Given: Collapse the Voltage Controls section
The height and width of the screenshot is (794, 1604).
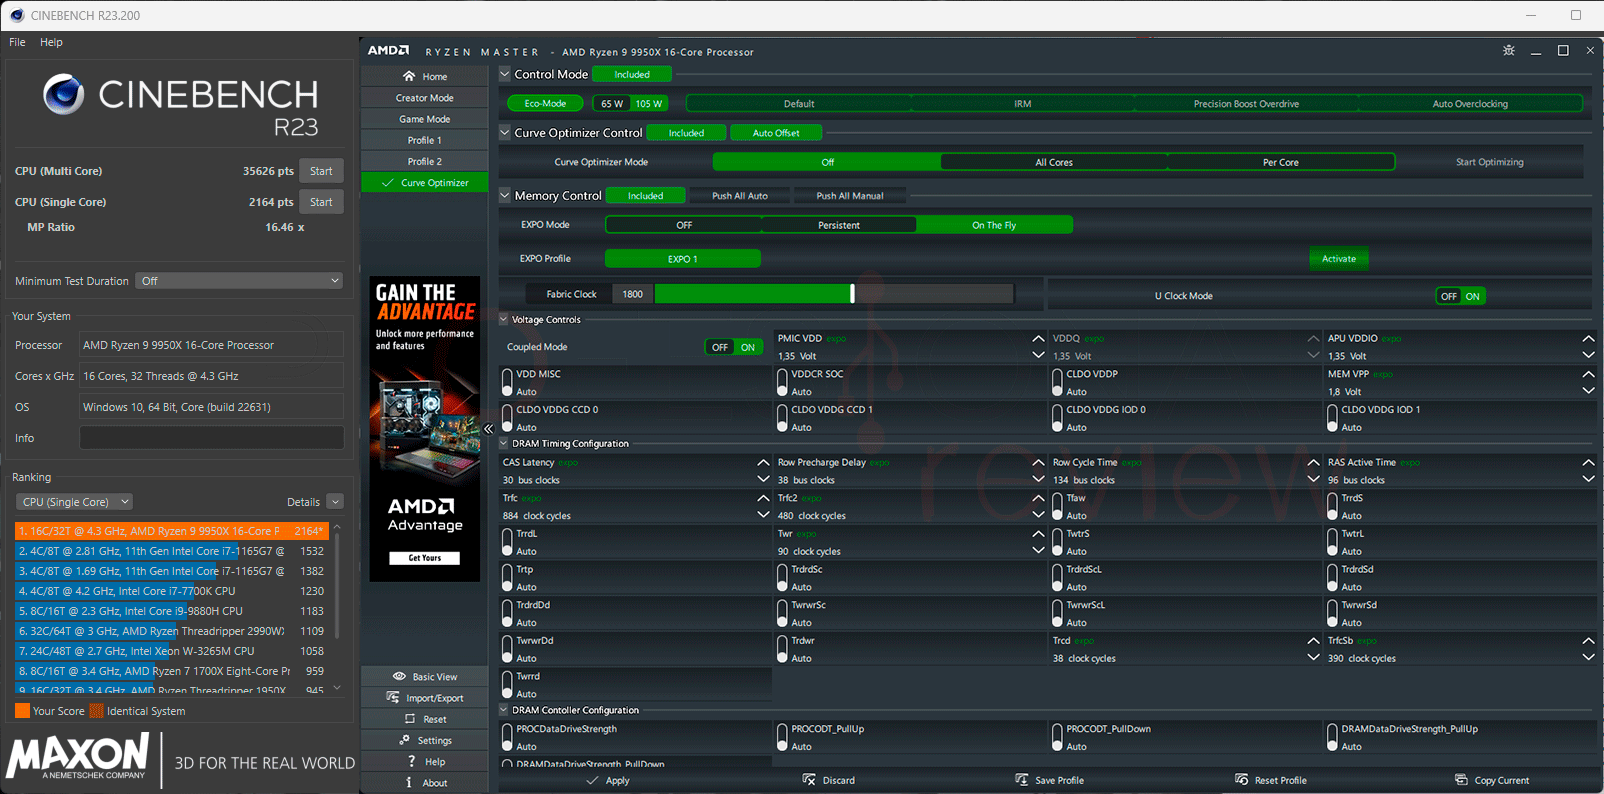Looking at the screenshot, I should click(504, 319).
